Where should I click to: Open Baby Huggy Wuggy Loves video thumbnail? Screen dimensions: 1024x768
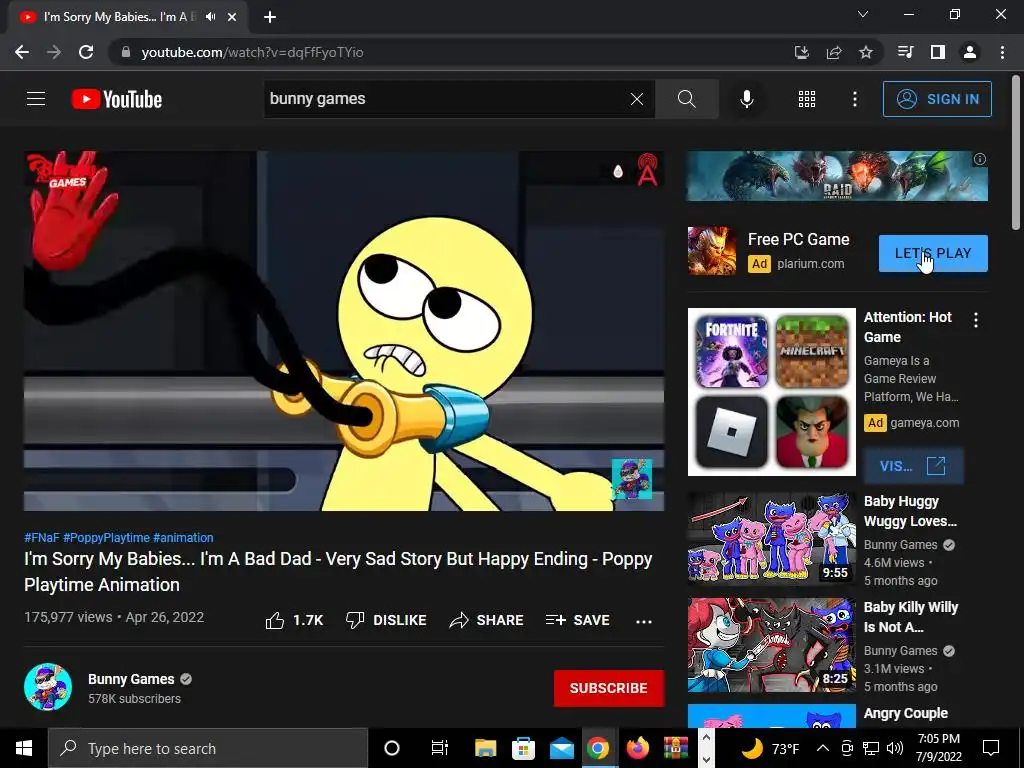(771, 537)
